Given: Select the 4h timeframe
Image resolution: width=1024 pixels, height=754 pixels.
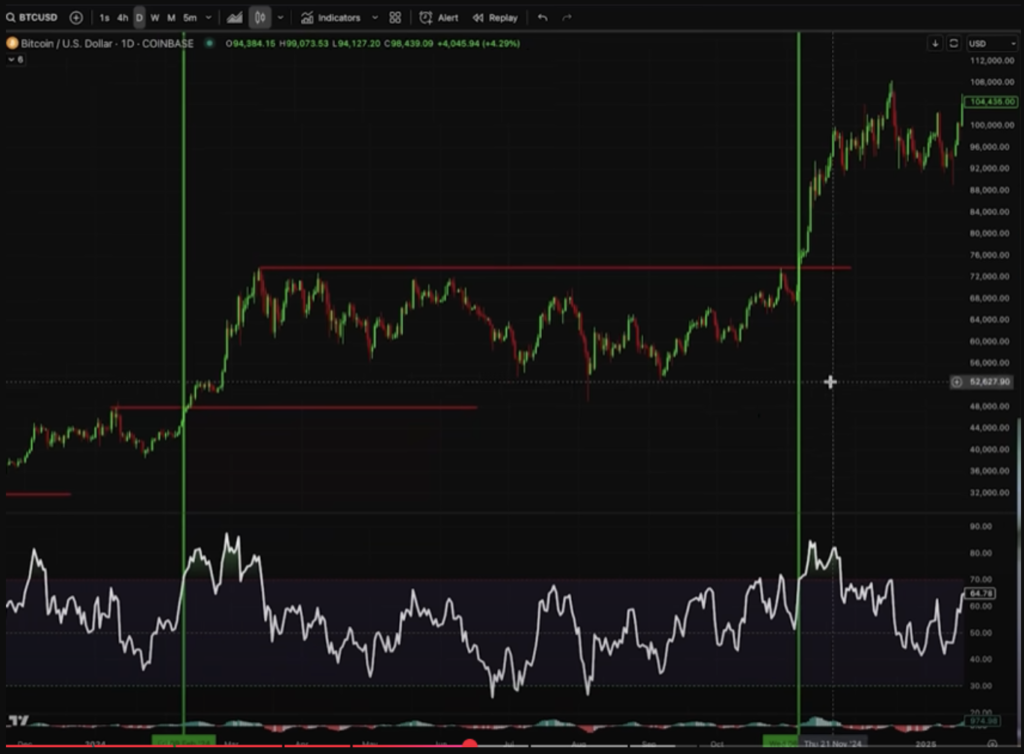Looking at the screenshot, I should click(x=122, y=18).
